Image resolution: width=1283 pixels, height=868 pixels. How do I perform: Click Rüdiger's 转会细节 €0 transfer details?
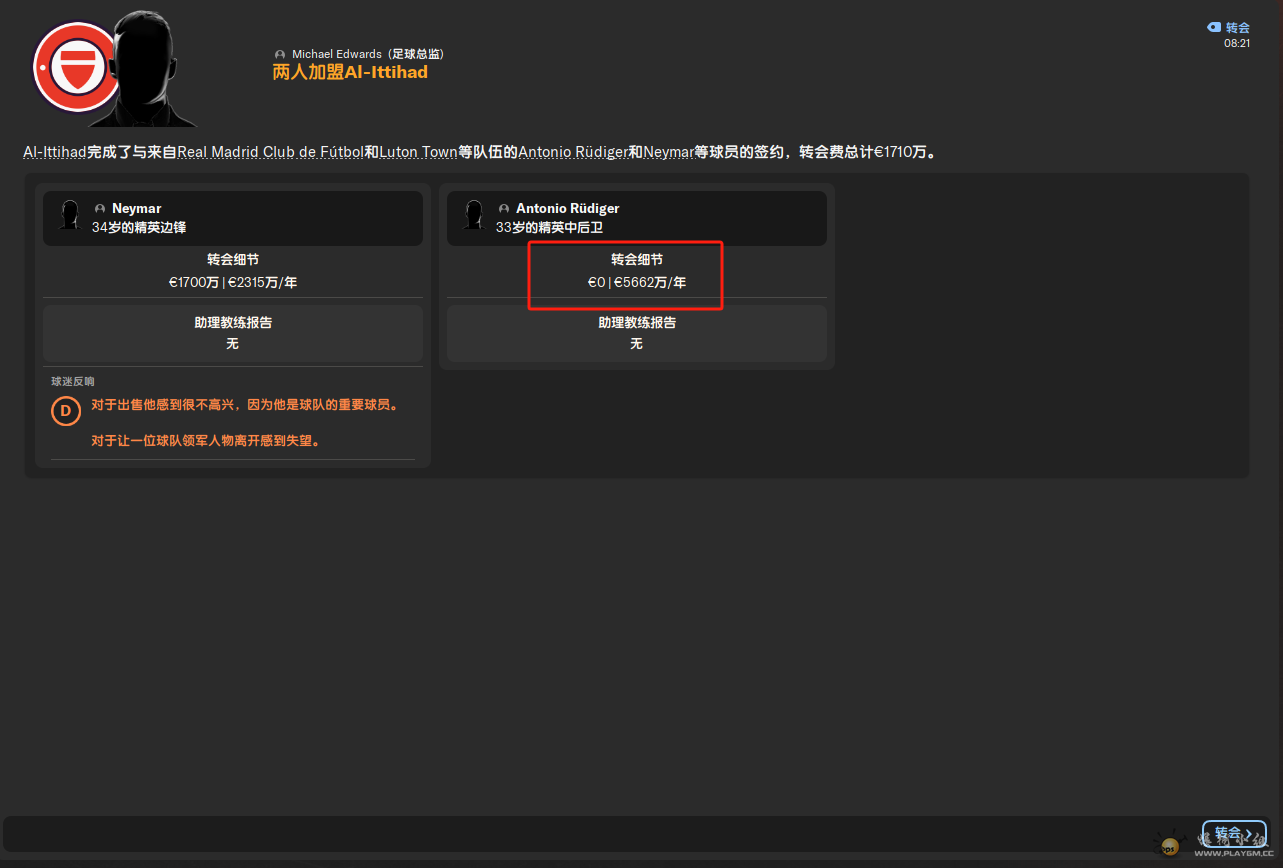pos(636,273)
